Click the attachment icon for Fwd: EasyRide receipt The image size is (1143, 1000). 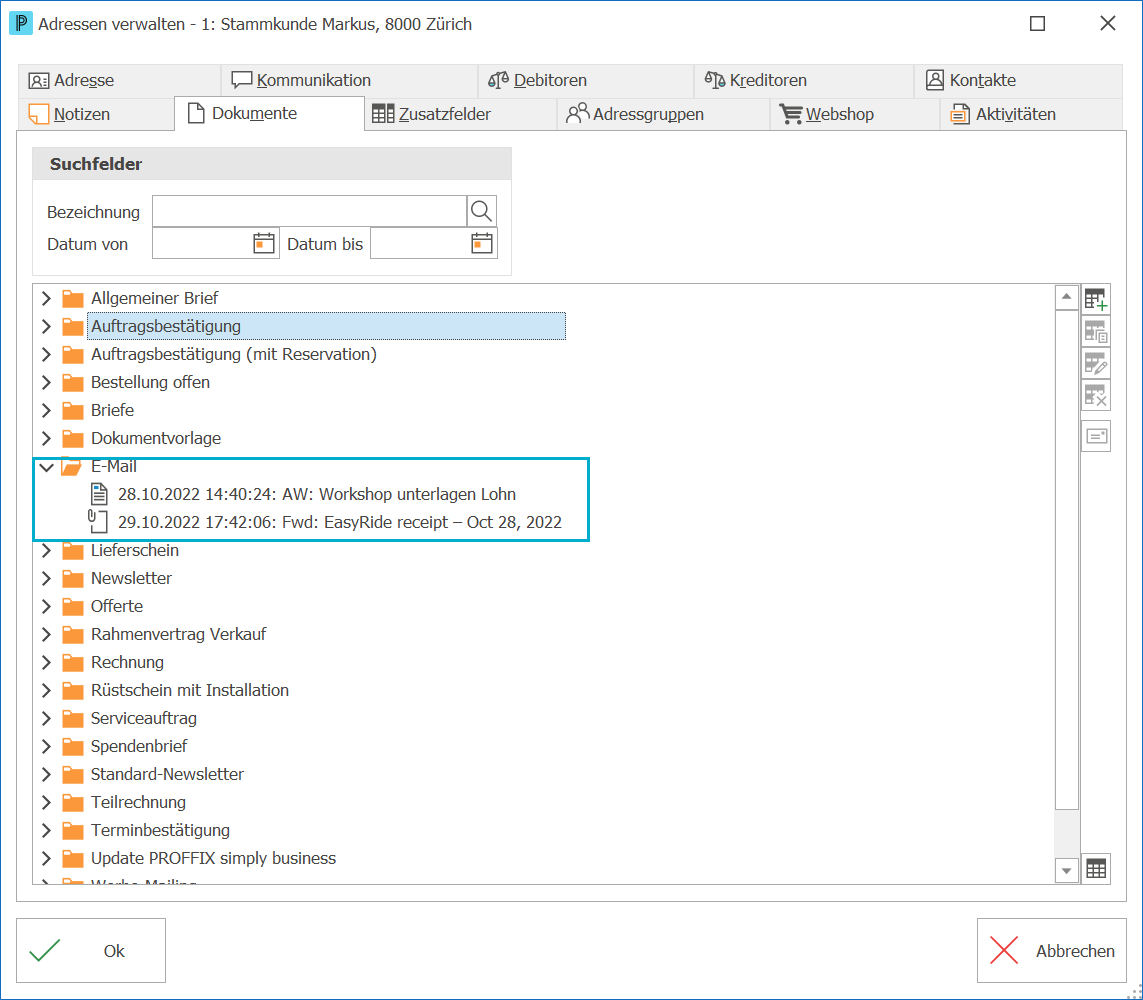(x=98, y=522)
